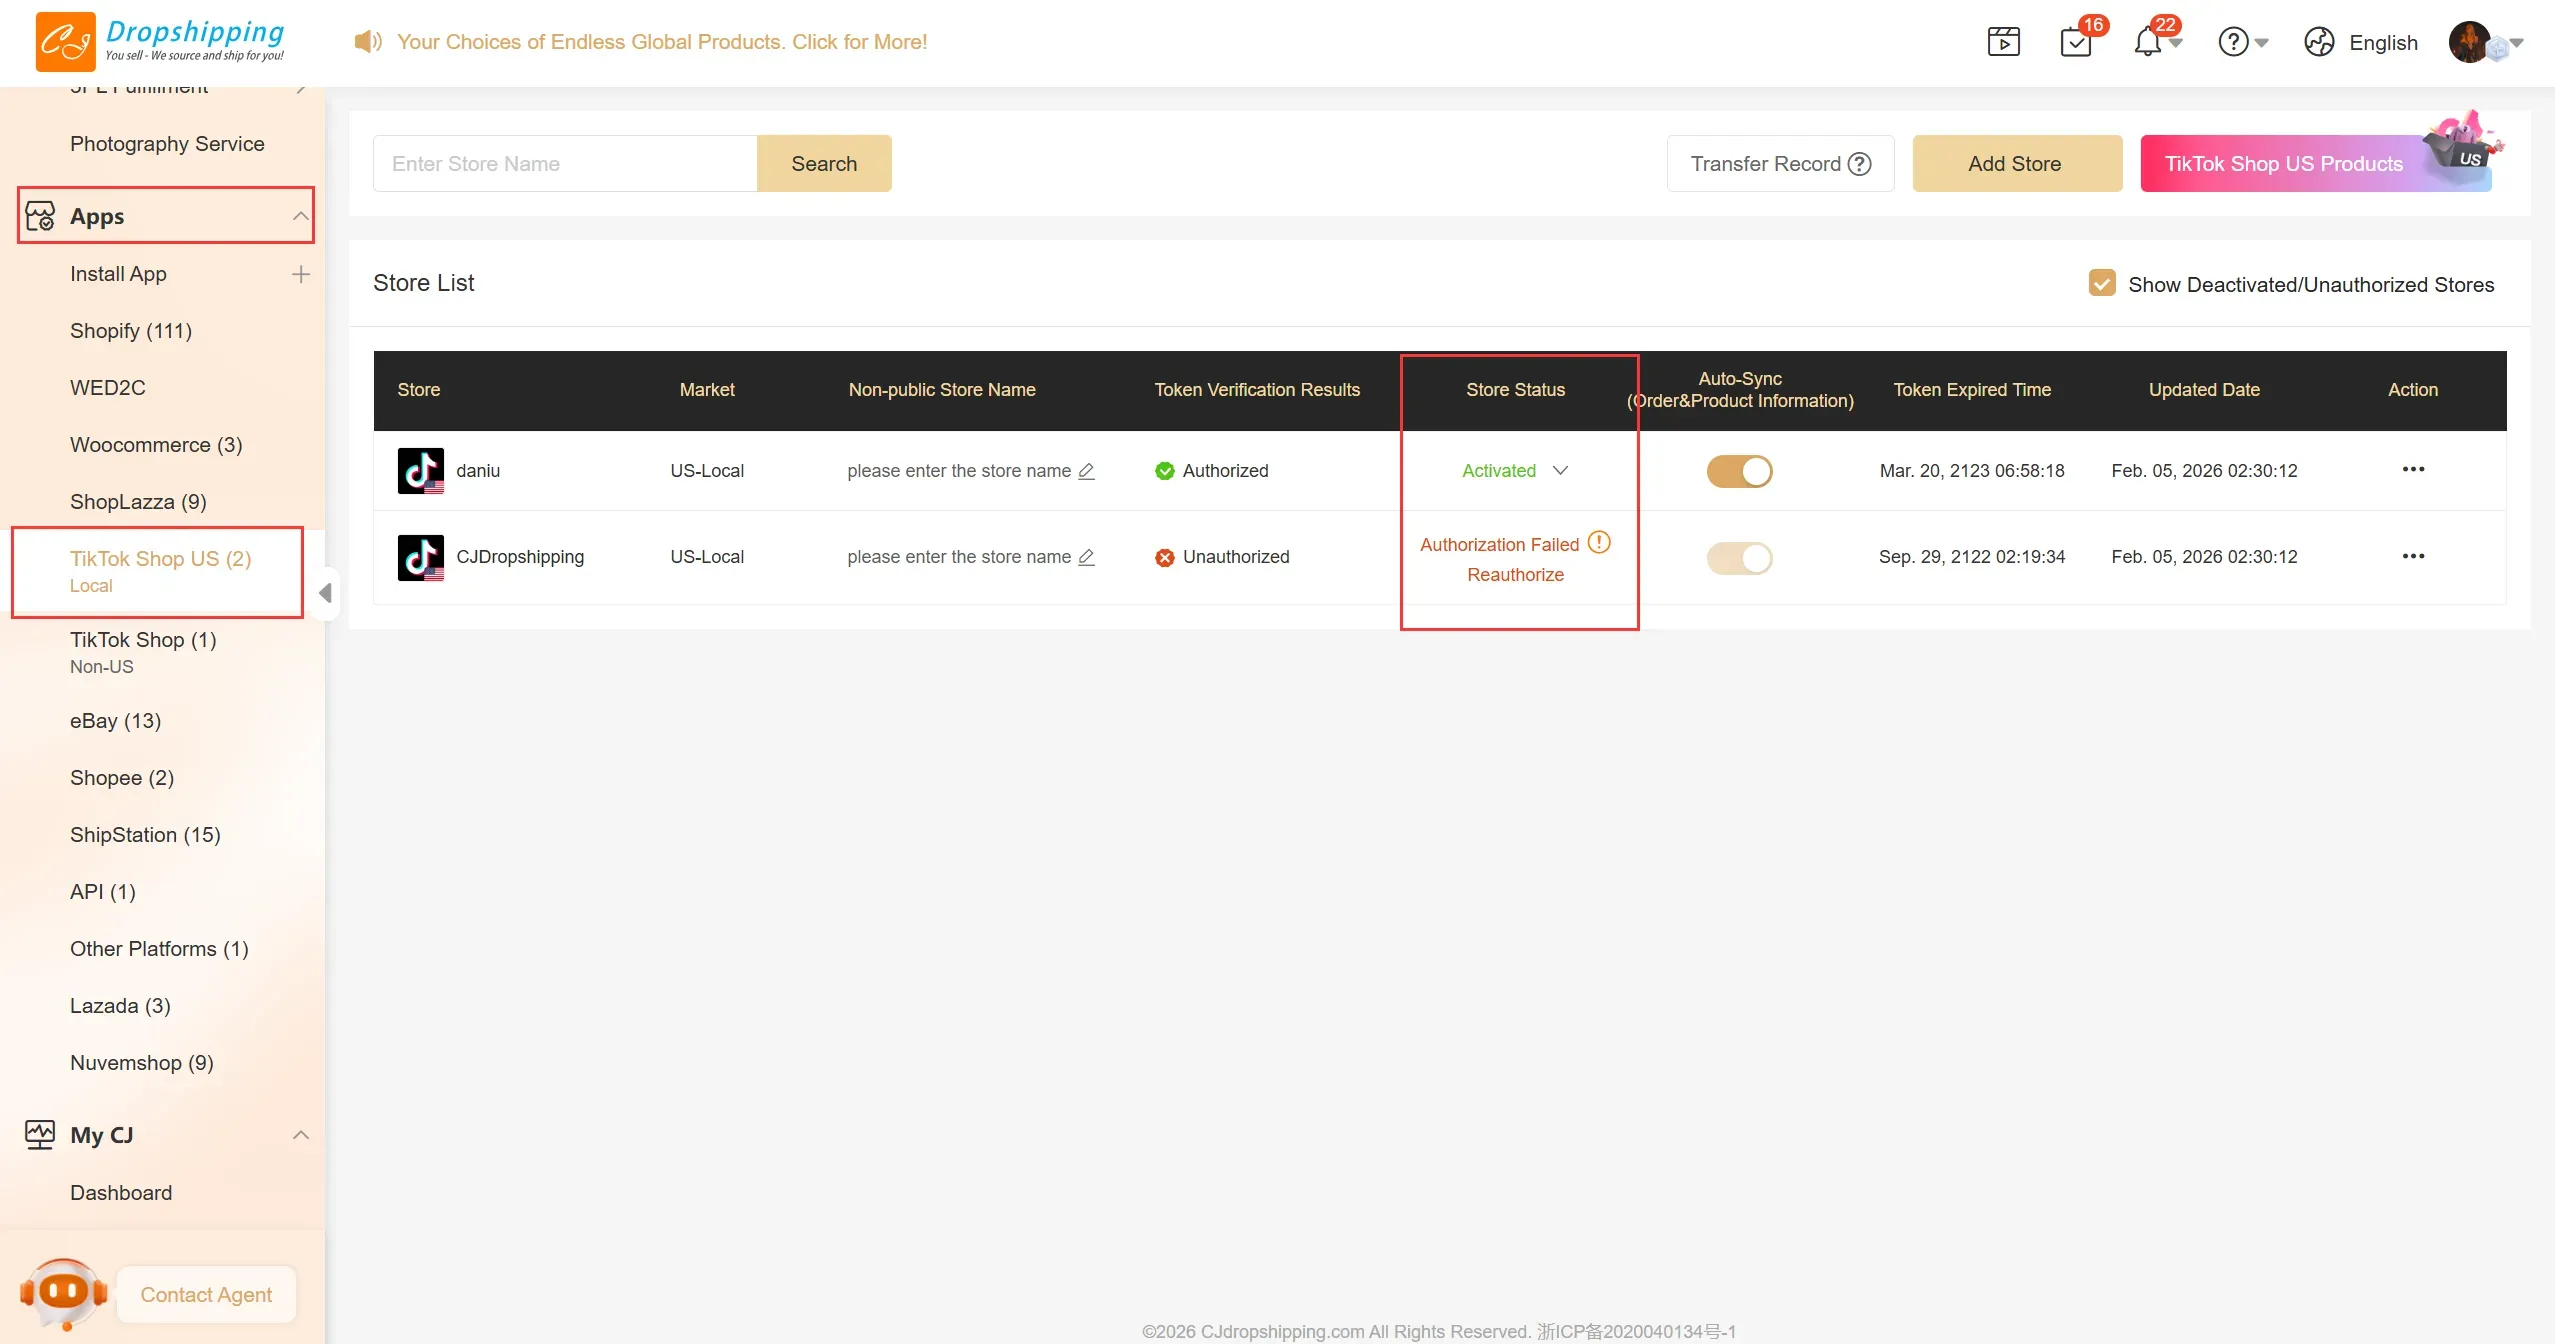Screen dimensions: 2555x1344
Task: Click the Contact Agent robot icon
Action: [x=64, y=1293]
